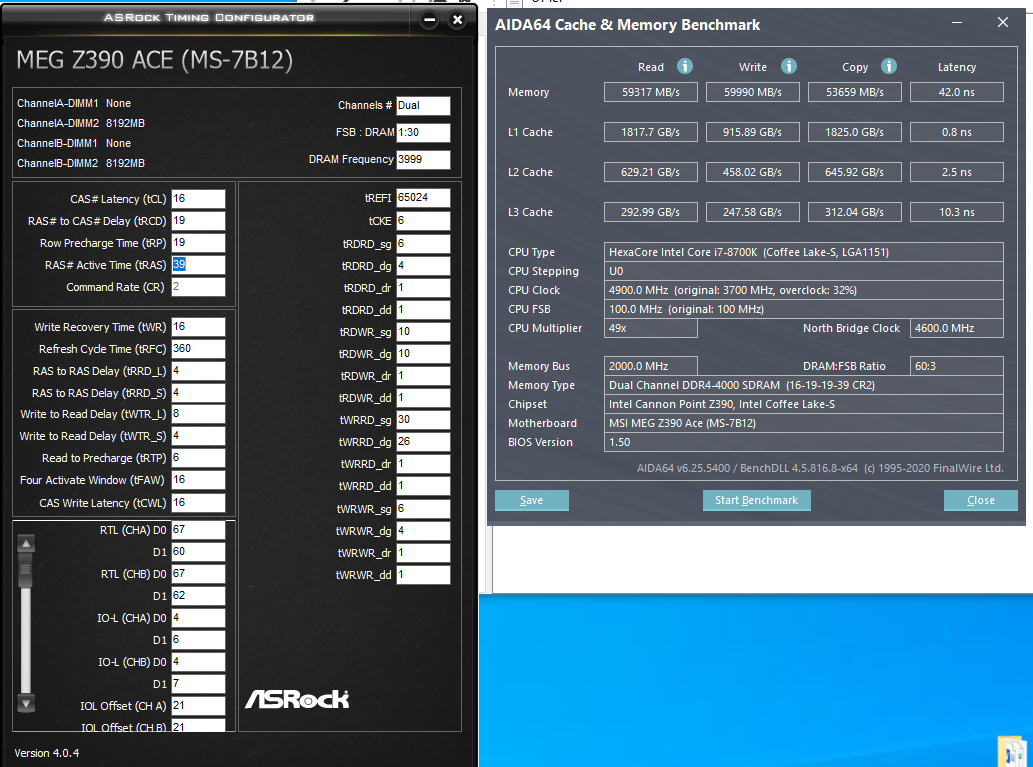The height and width of the screenshot is (767, 1033).
Task: Click the Close button in AIDA64
Action: coord(980,500)
